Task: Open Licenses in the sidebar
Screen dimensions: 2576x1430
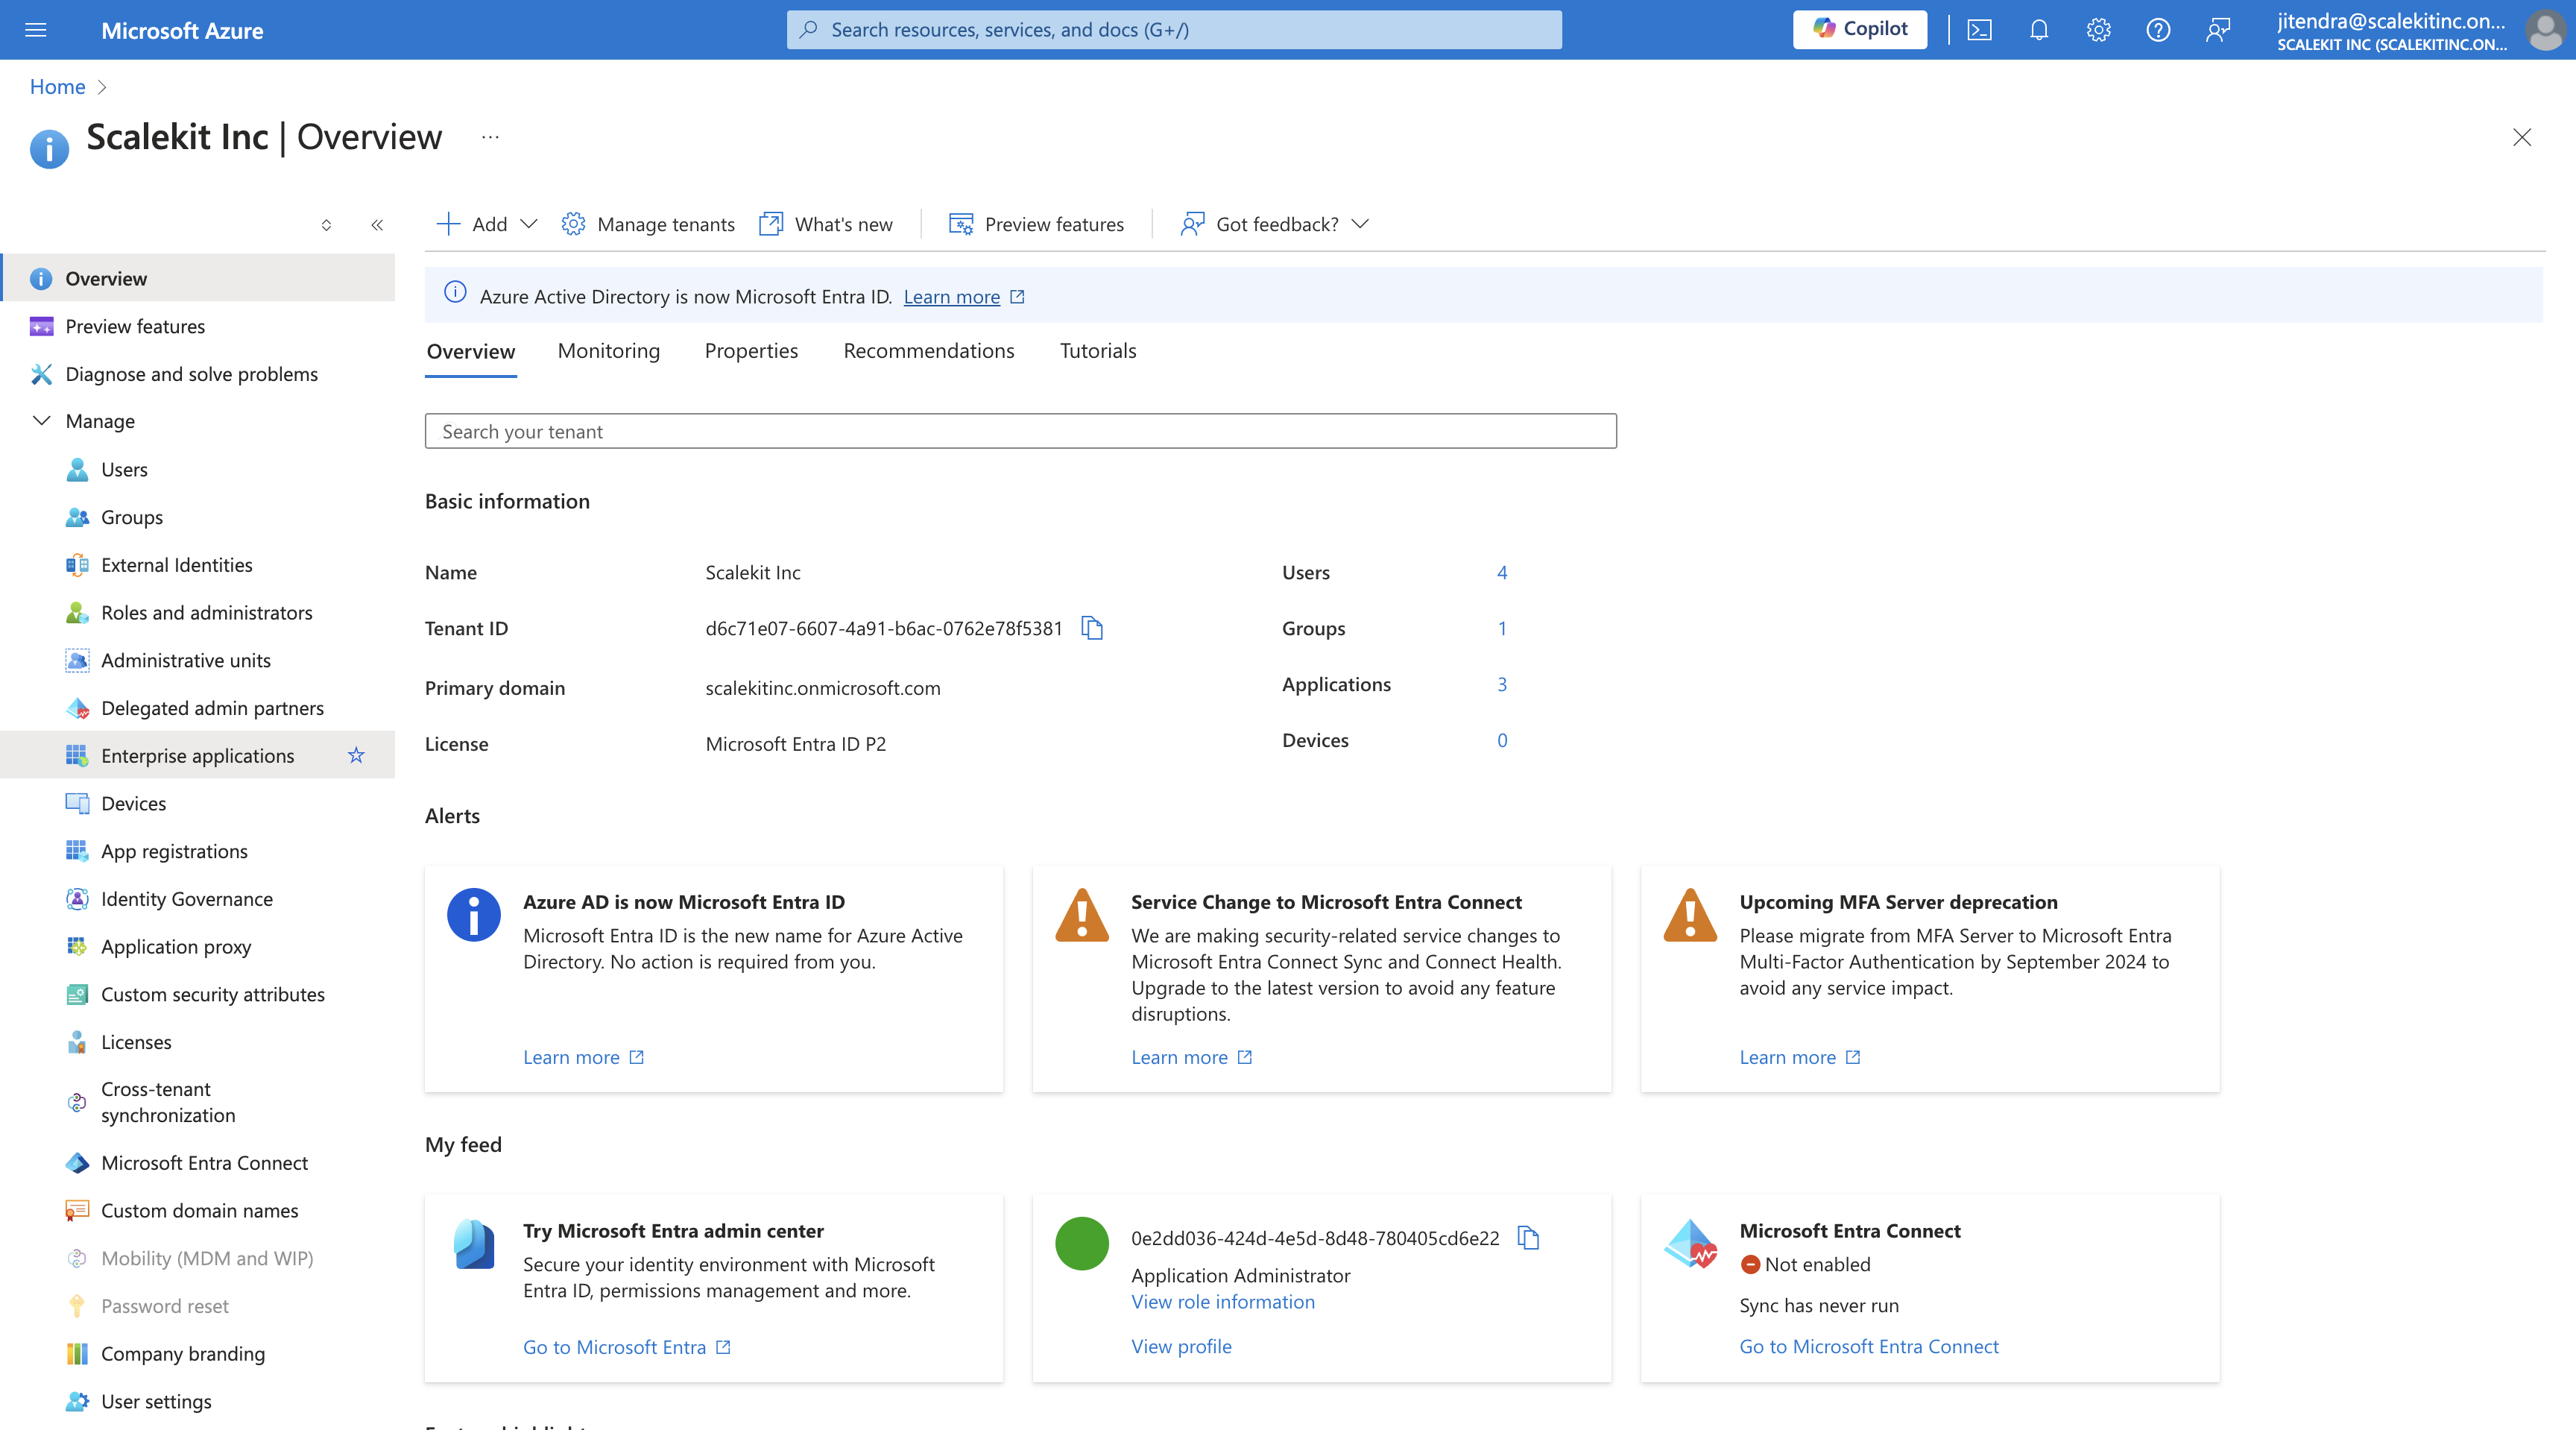Action: [136, 1042]
